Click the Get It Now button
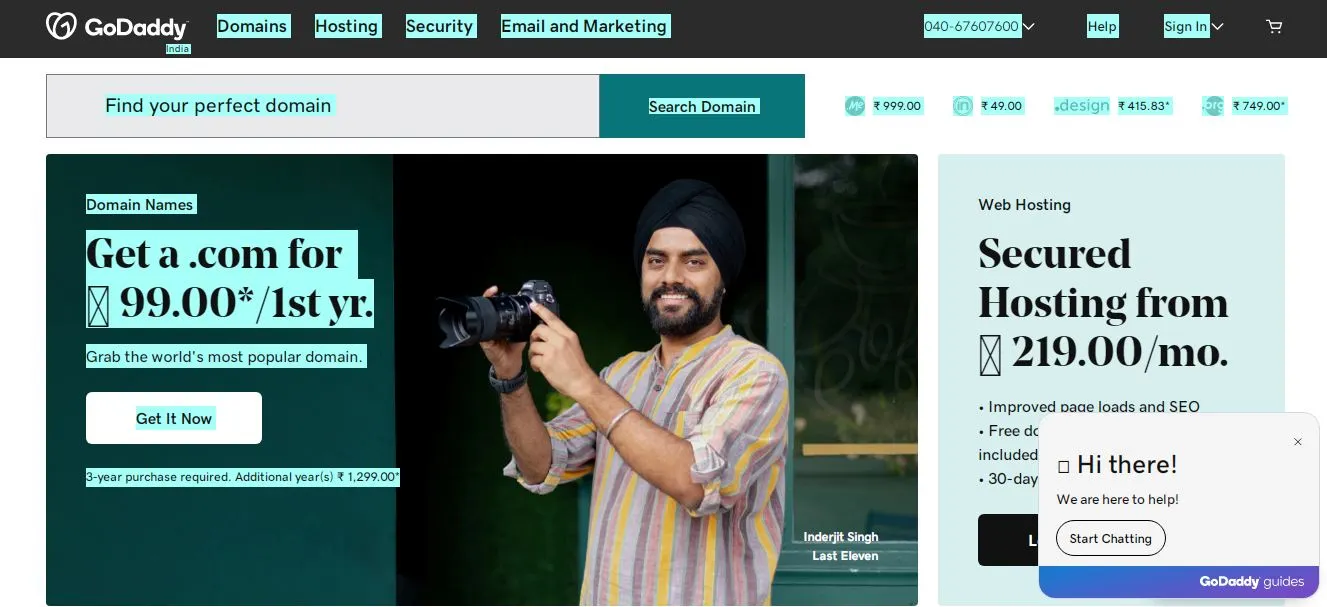 pyautogui.click(x=174, y=418)
